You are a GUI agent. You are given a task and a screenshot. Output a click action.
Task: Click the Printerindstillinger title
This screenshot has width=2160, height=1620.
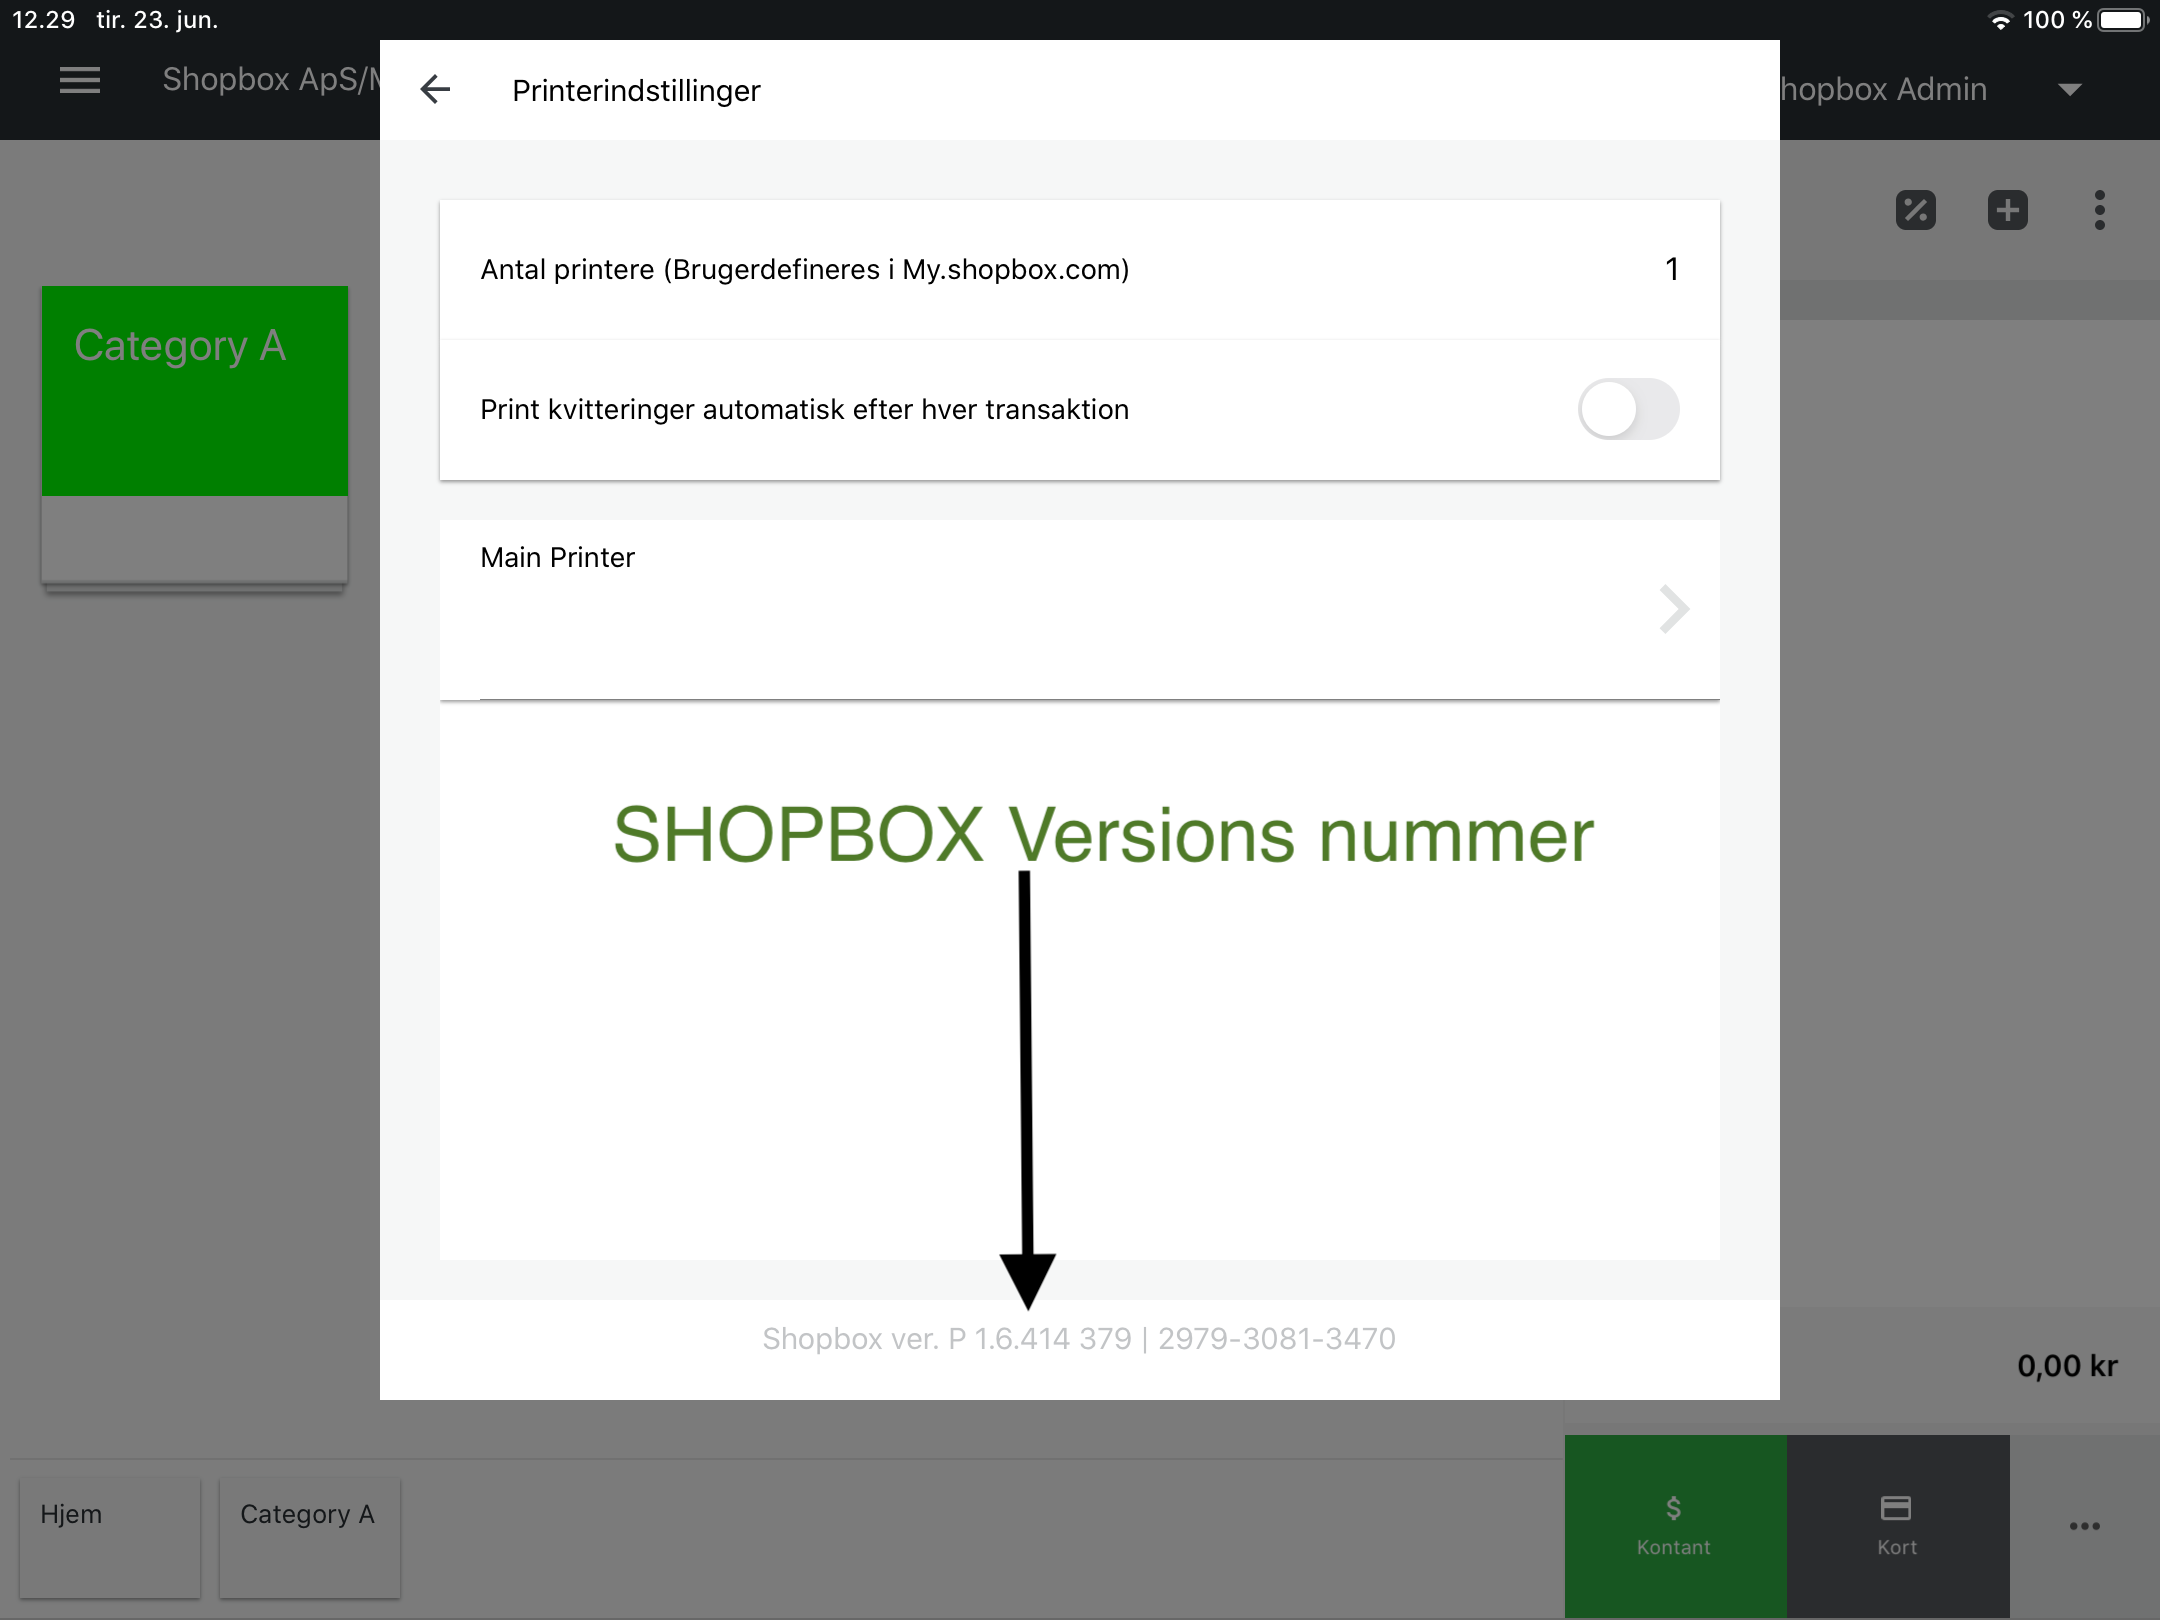[636, 91]
